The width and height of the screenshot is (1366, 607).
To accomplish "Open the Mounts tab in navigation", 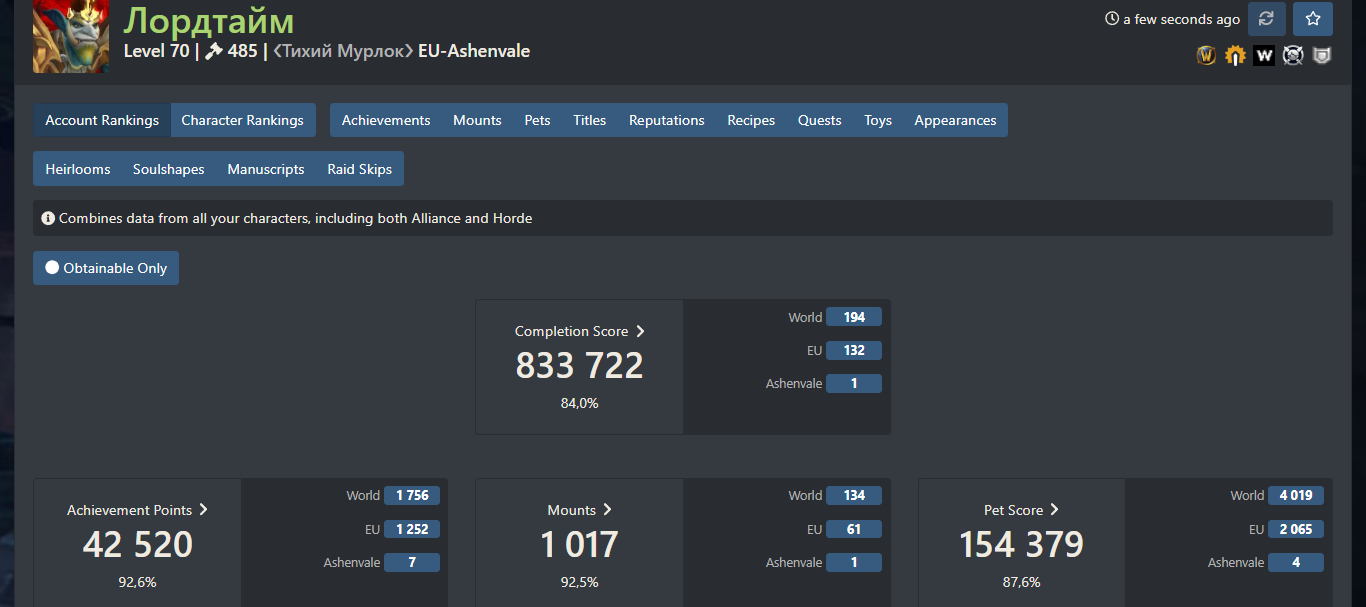I will [477, 120].
